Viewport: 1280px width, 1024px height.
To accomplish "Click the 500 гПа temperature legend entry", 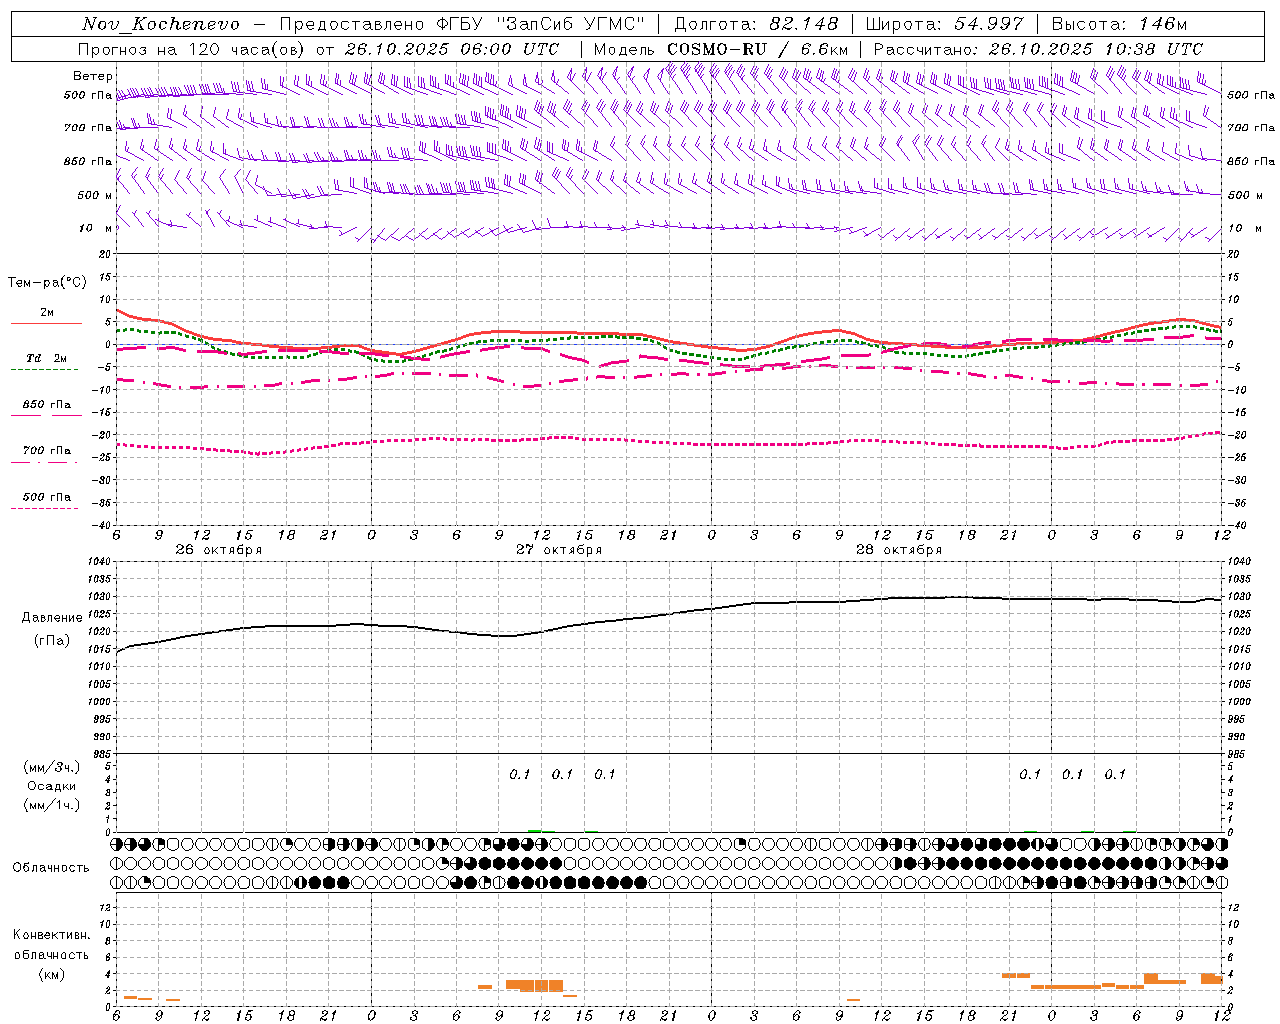I will (x=46, y=497).
